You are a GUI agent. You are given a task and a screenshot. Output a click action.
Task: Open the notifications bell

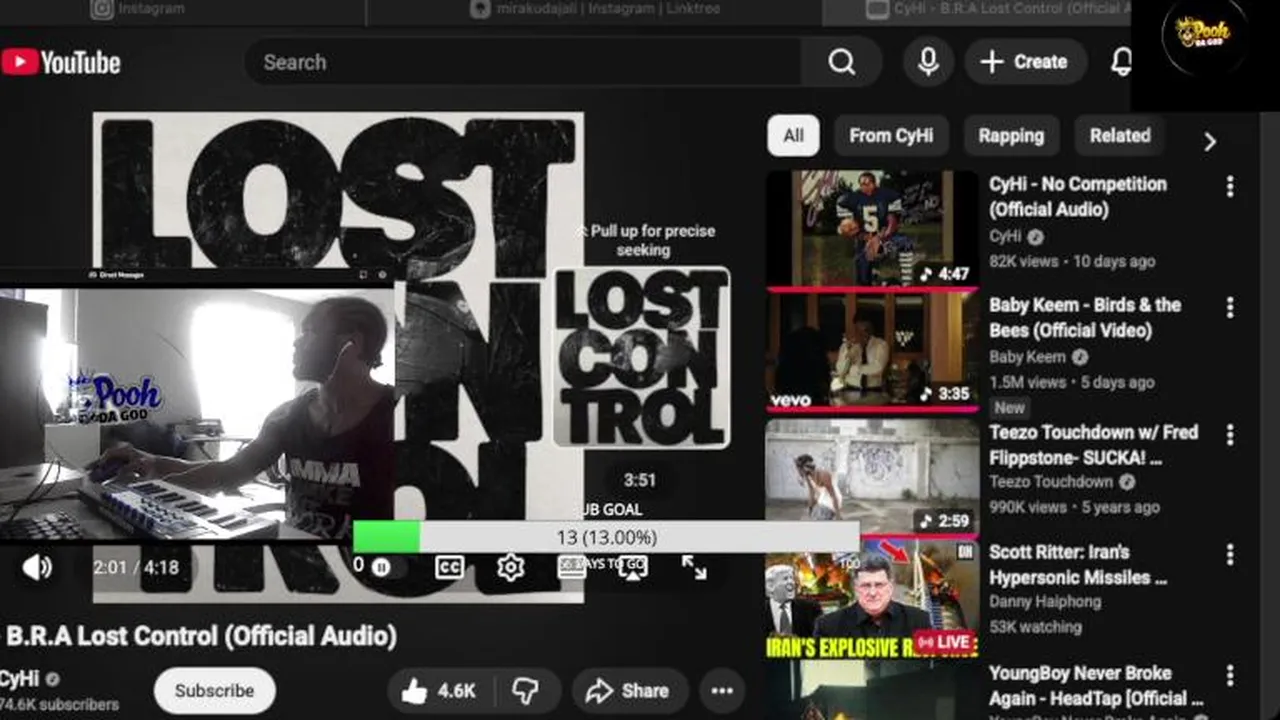coord(1121,62)
